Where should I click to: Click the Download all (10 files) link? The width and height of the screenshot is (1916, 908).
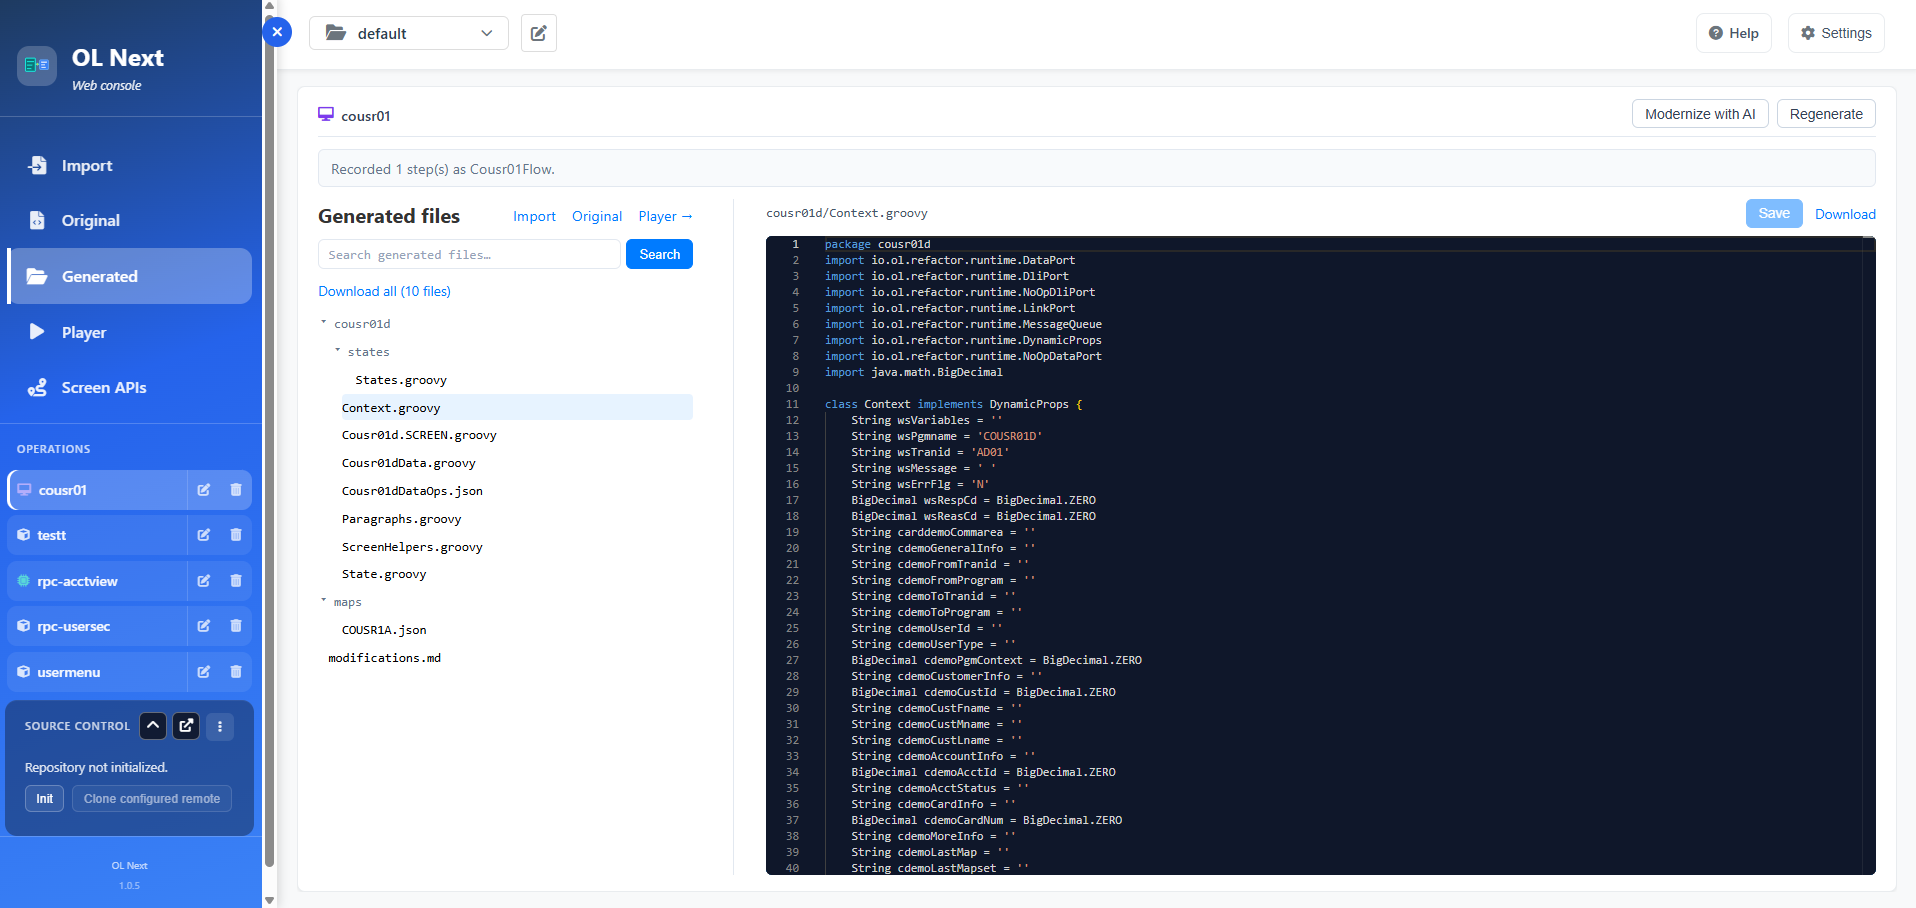click(384, 291)
